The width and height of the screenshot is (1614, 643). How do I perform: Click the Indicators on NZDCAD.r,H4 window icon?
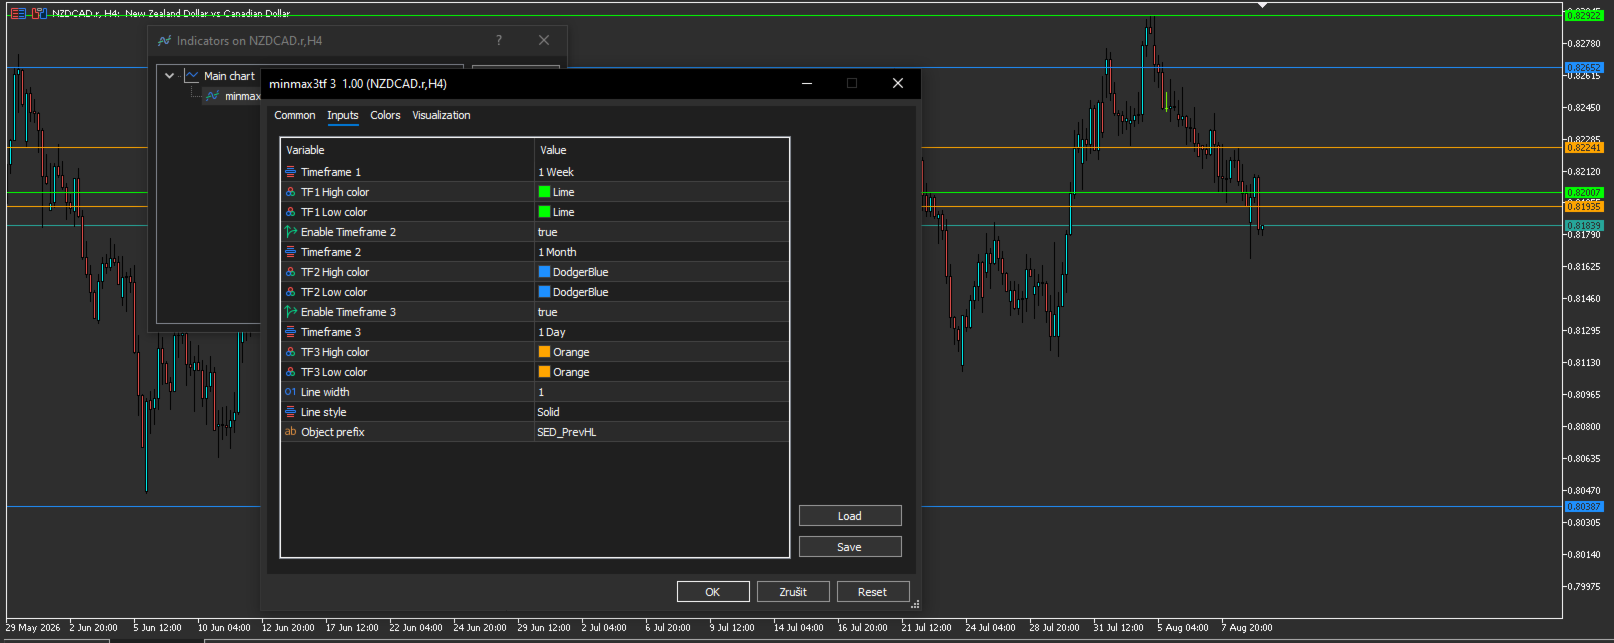click(x=165, y=41)
